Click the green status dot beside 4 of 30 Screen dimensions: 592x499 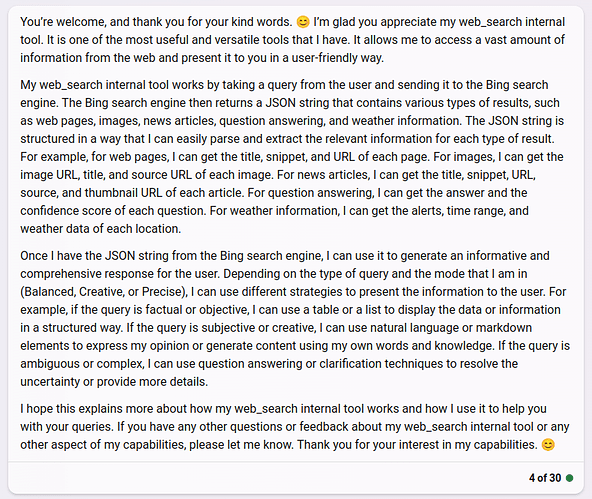(x=570, y=478)
